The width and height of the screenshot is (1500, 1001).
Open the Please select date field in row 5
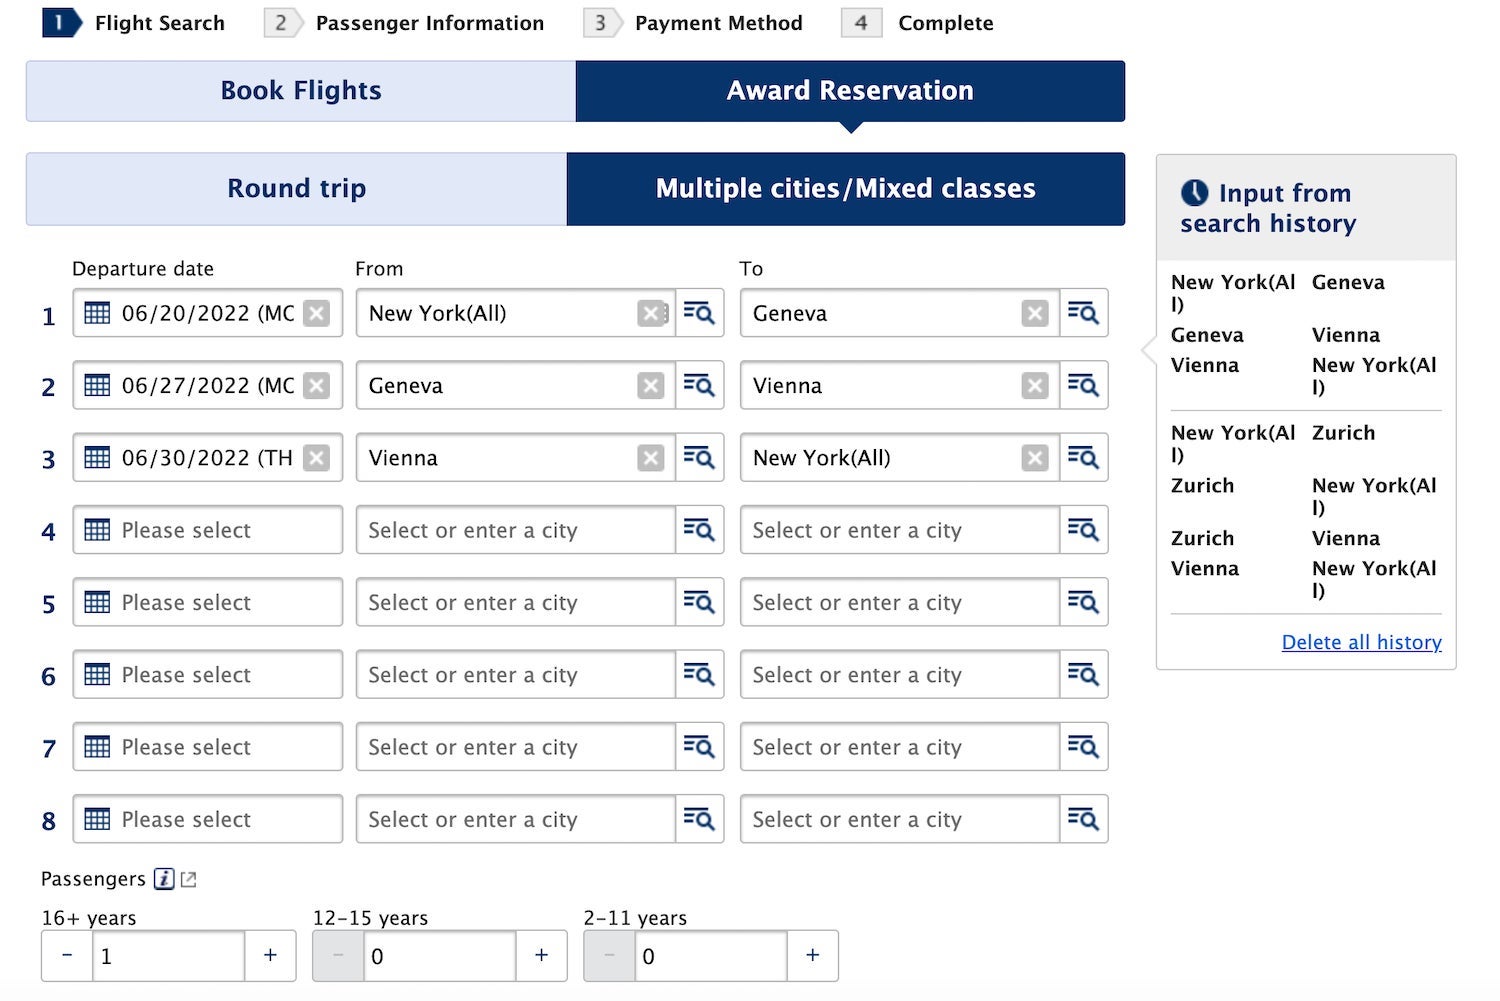coord(207,602)
